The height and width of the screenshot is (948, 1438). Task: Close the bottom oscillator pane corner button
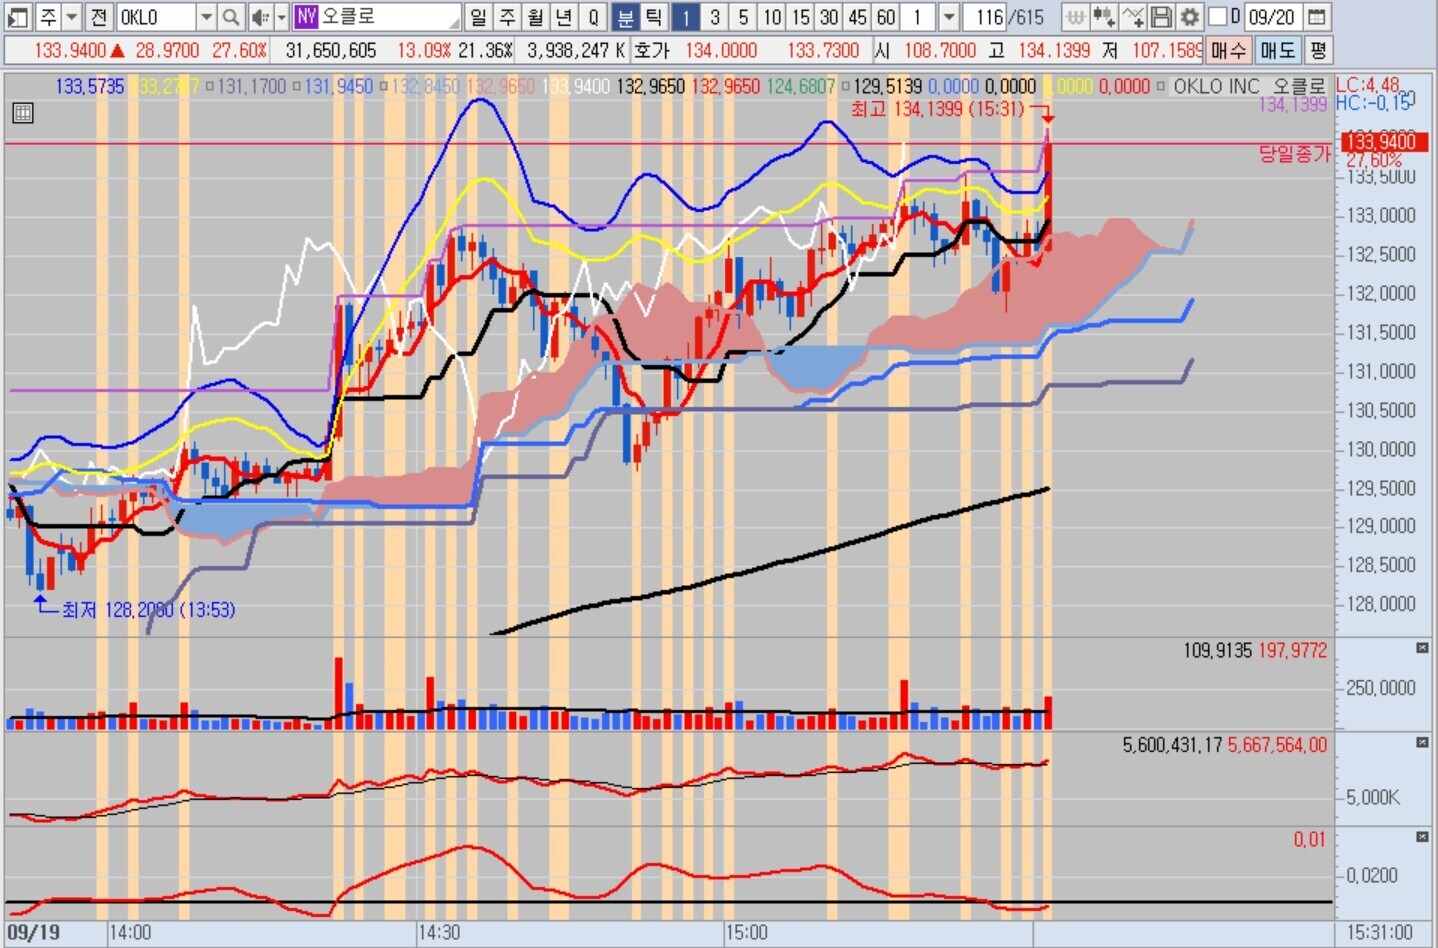click(1422, 837)
